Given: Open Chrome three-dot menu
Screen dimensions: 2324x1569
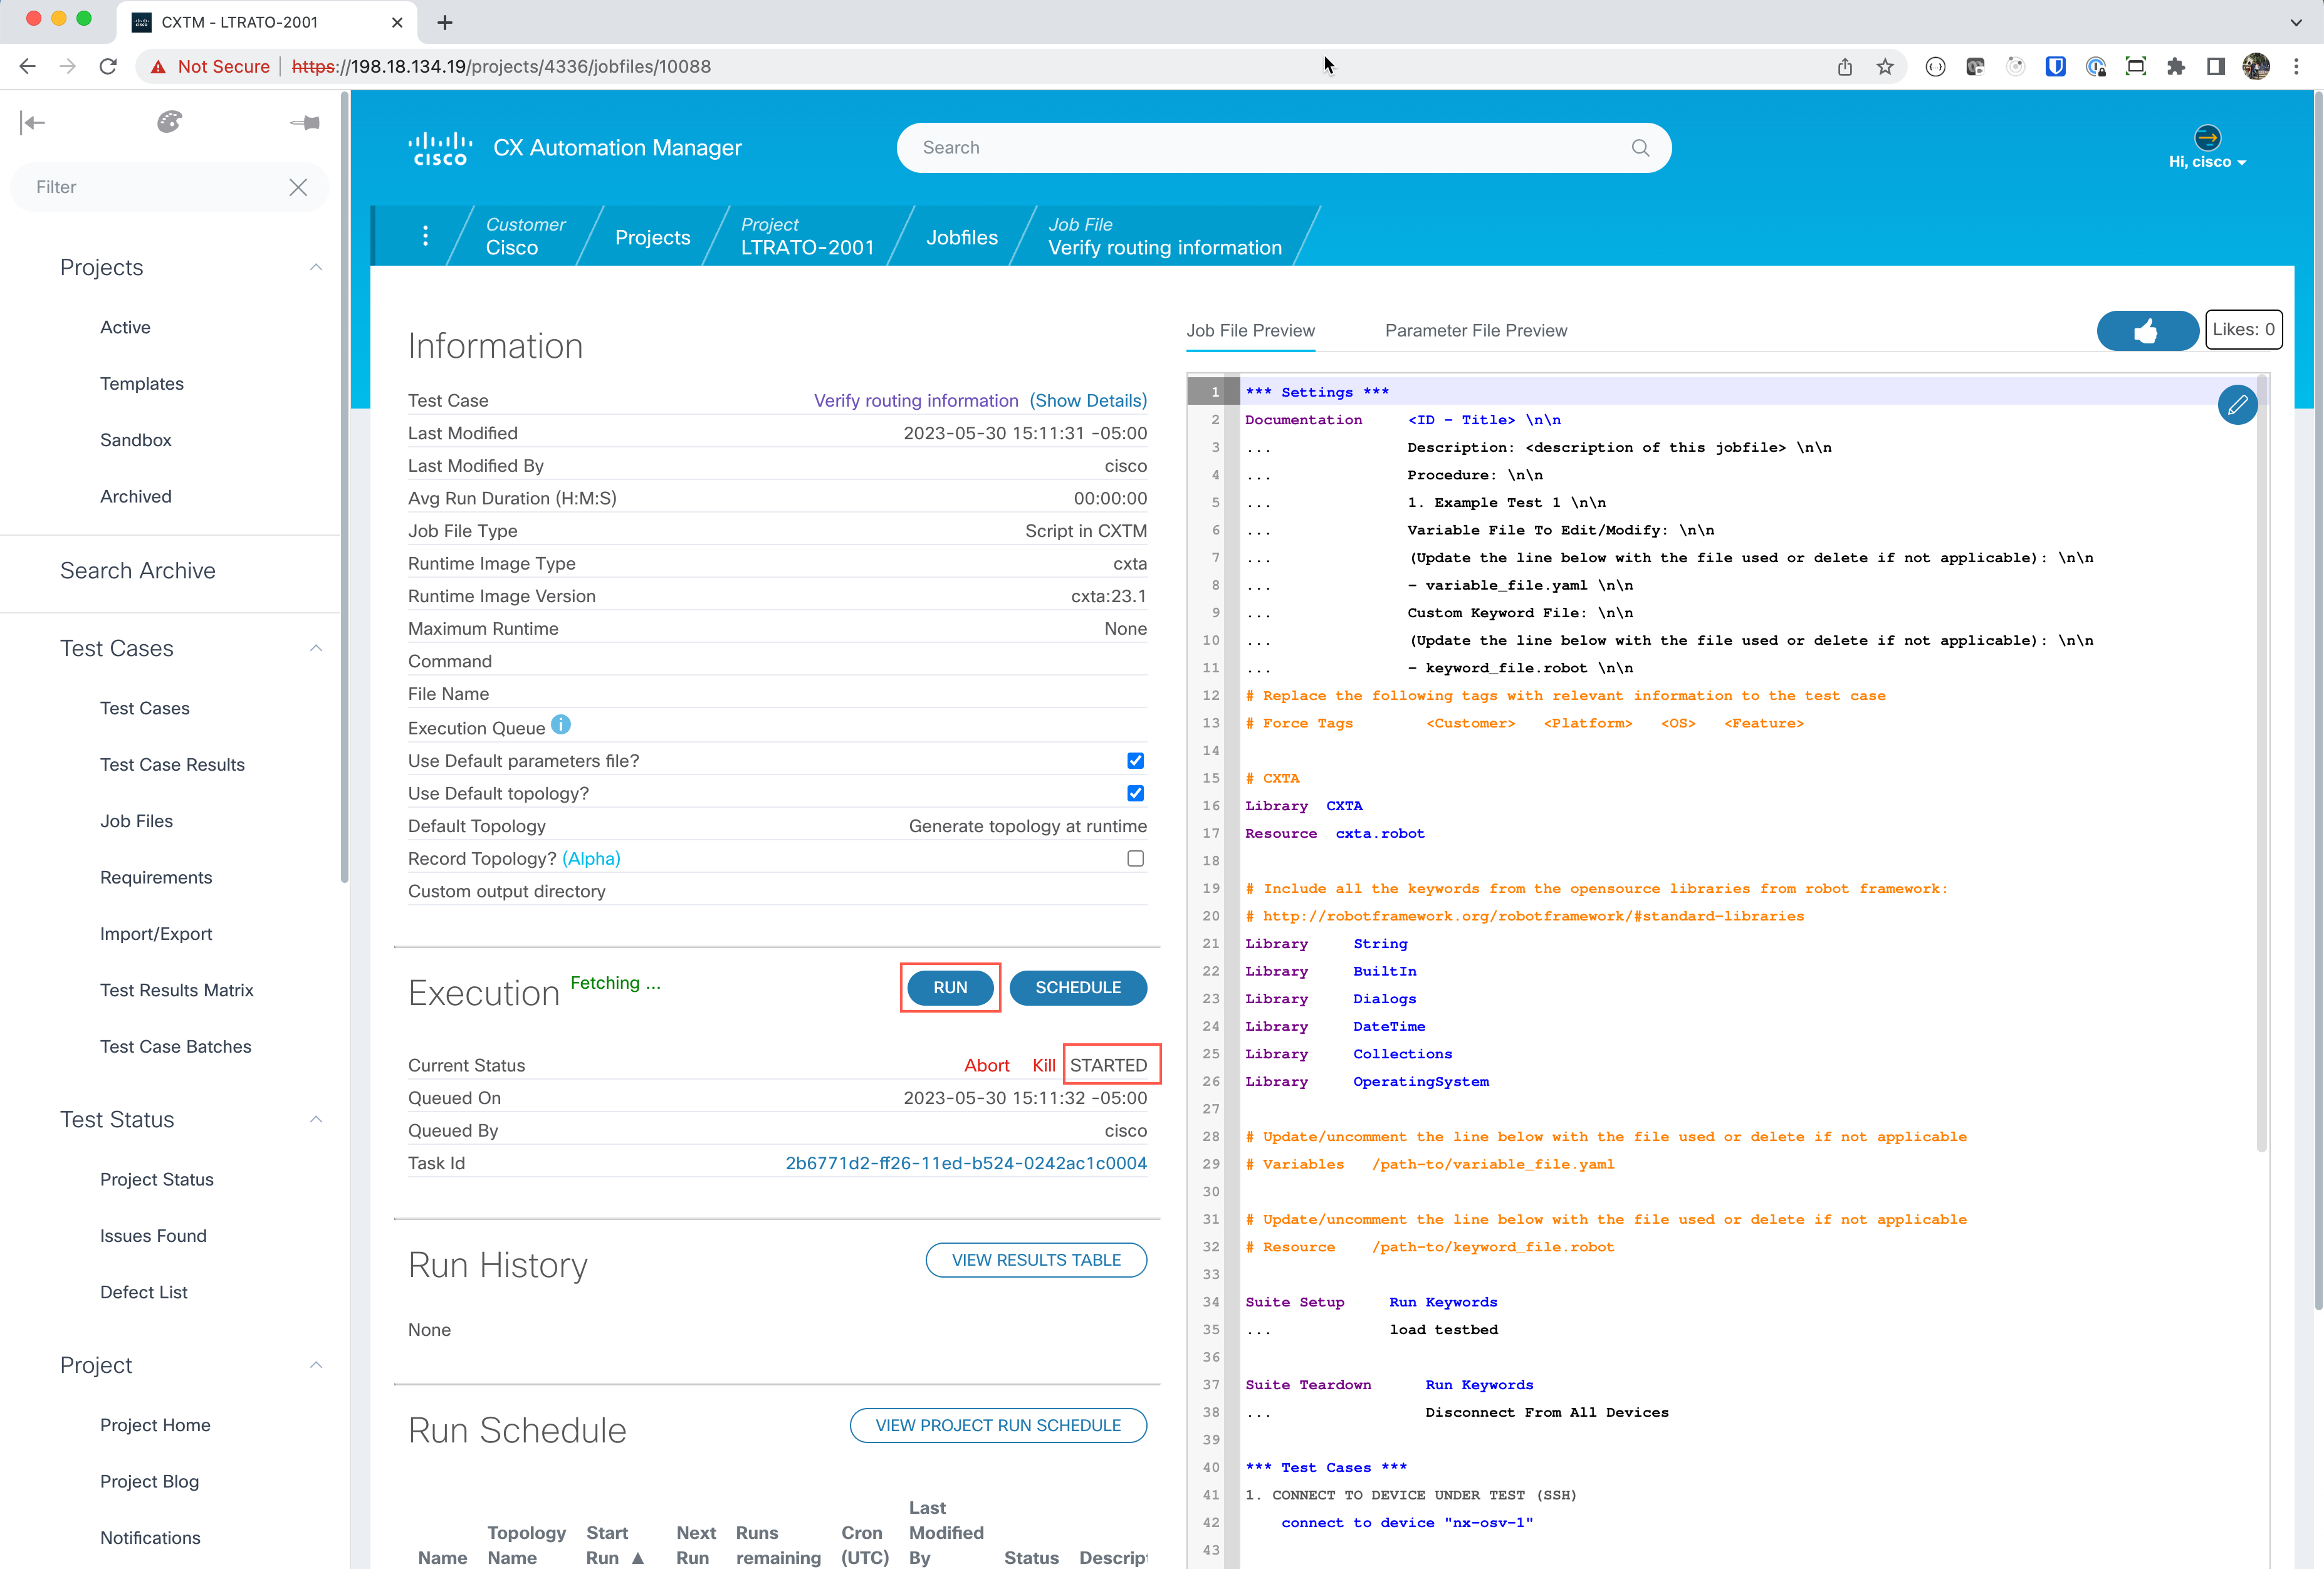Looking at the screenshot, I should point(2296,66).
